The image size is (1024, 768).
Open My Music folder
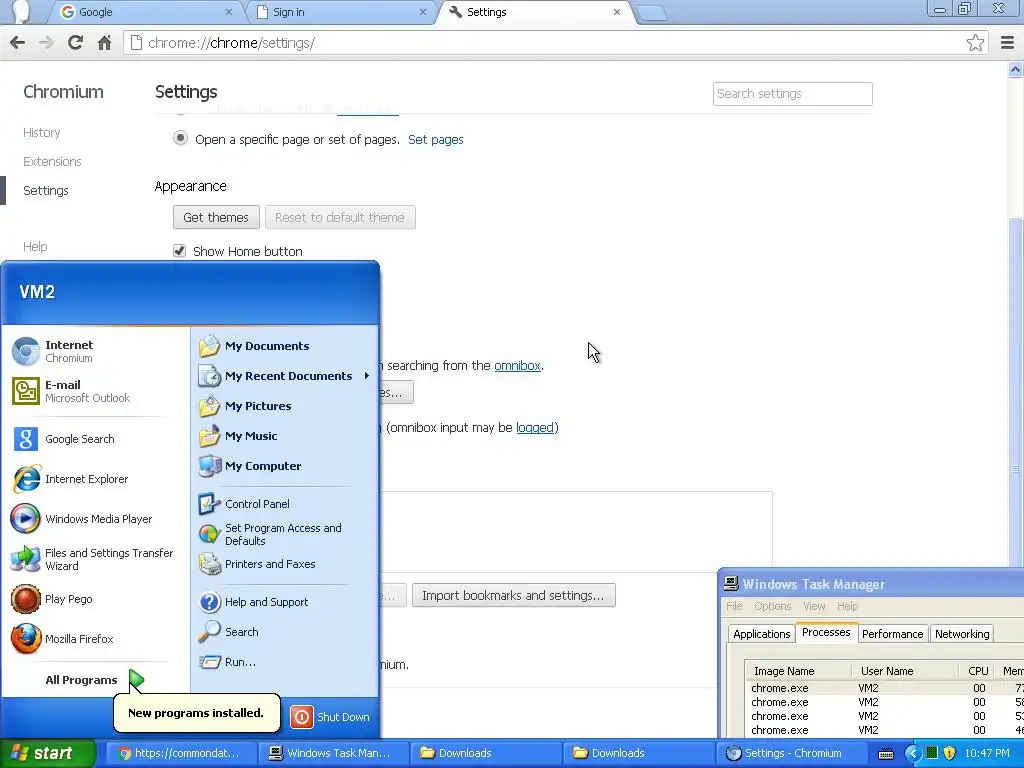pyautogui.click(x=284, y=436)
